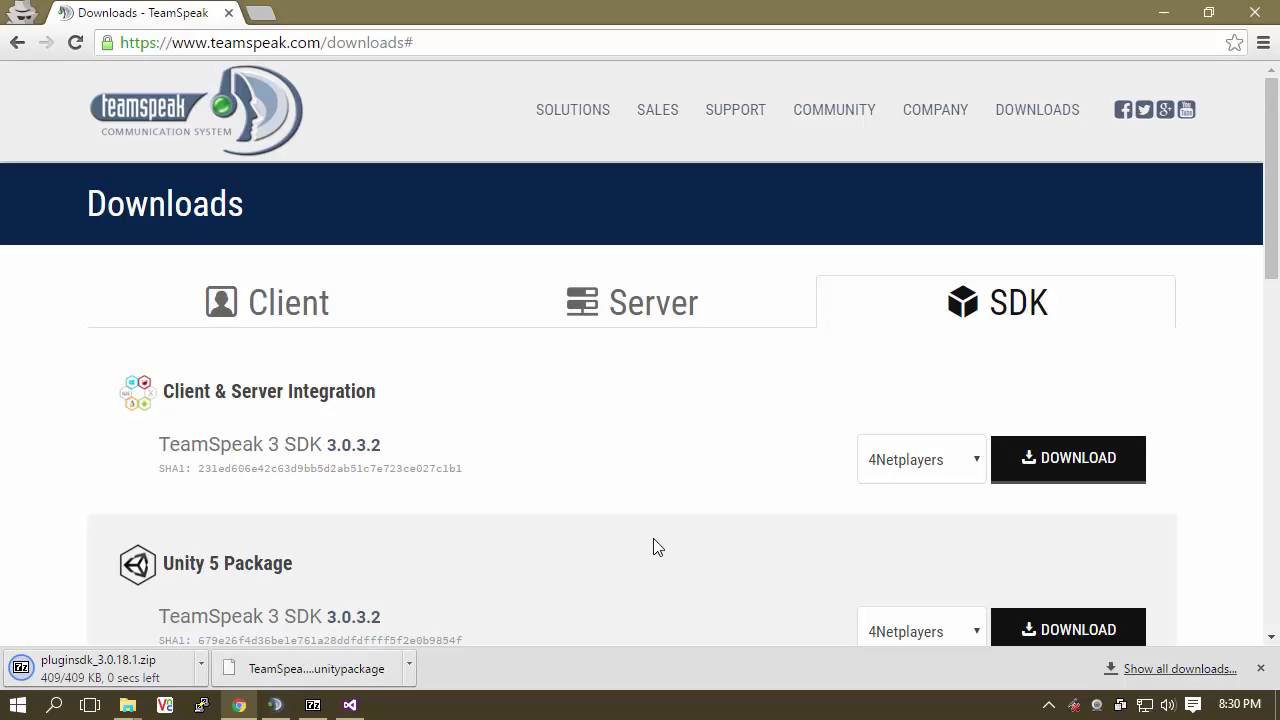Open Task View on taskbar

click(x=90, y=705)
